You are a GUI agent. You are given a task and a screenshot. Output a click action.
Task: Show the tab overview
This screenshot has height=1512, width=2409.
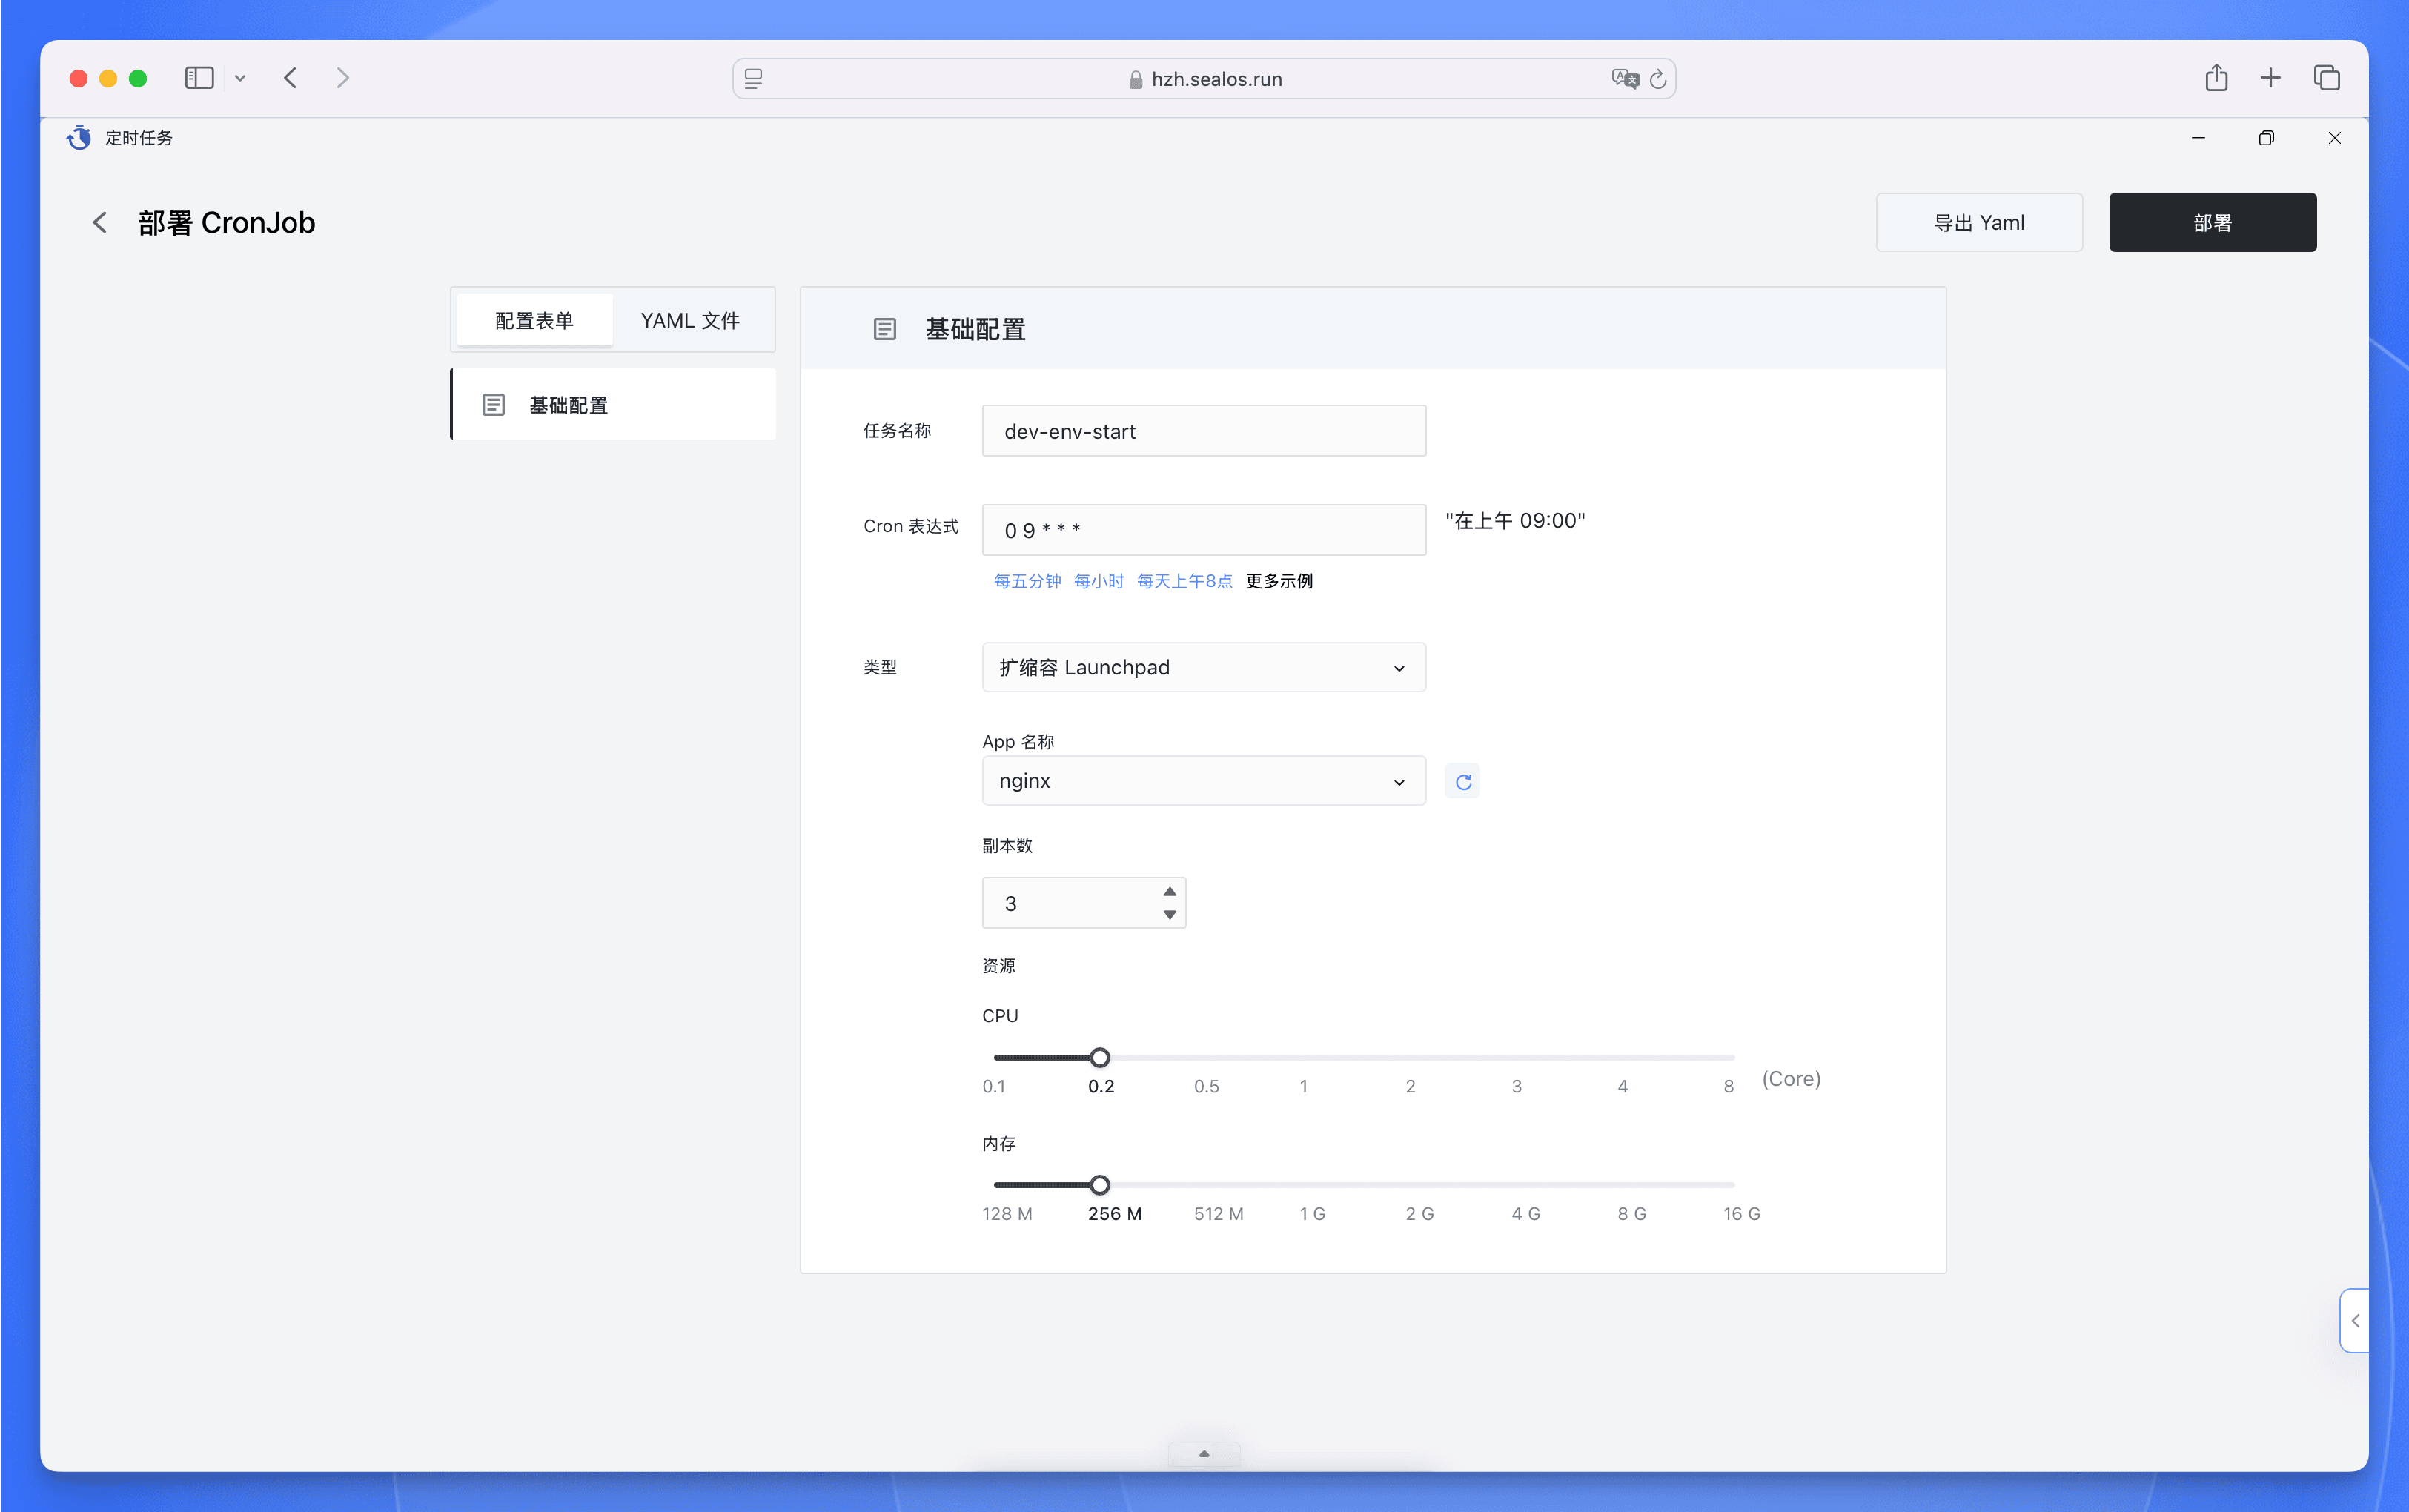[2326, 78]
